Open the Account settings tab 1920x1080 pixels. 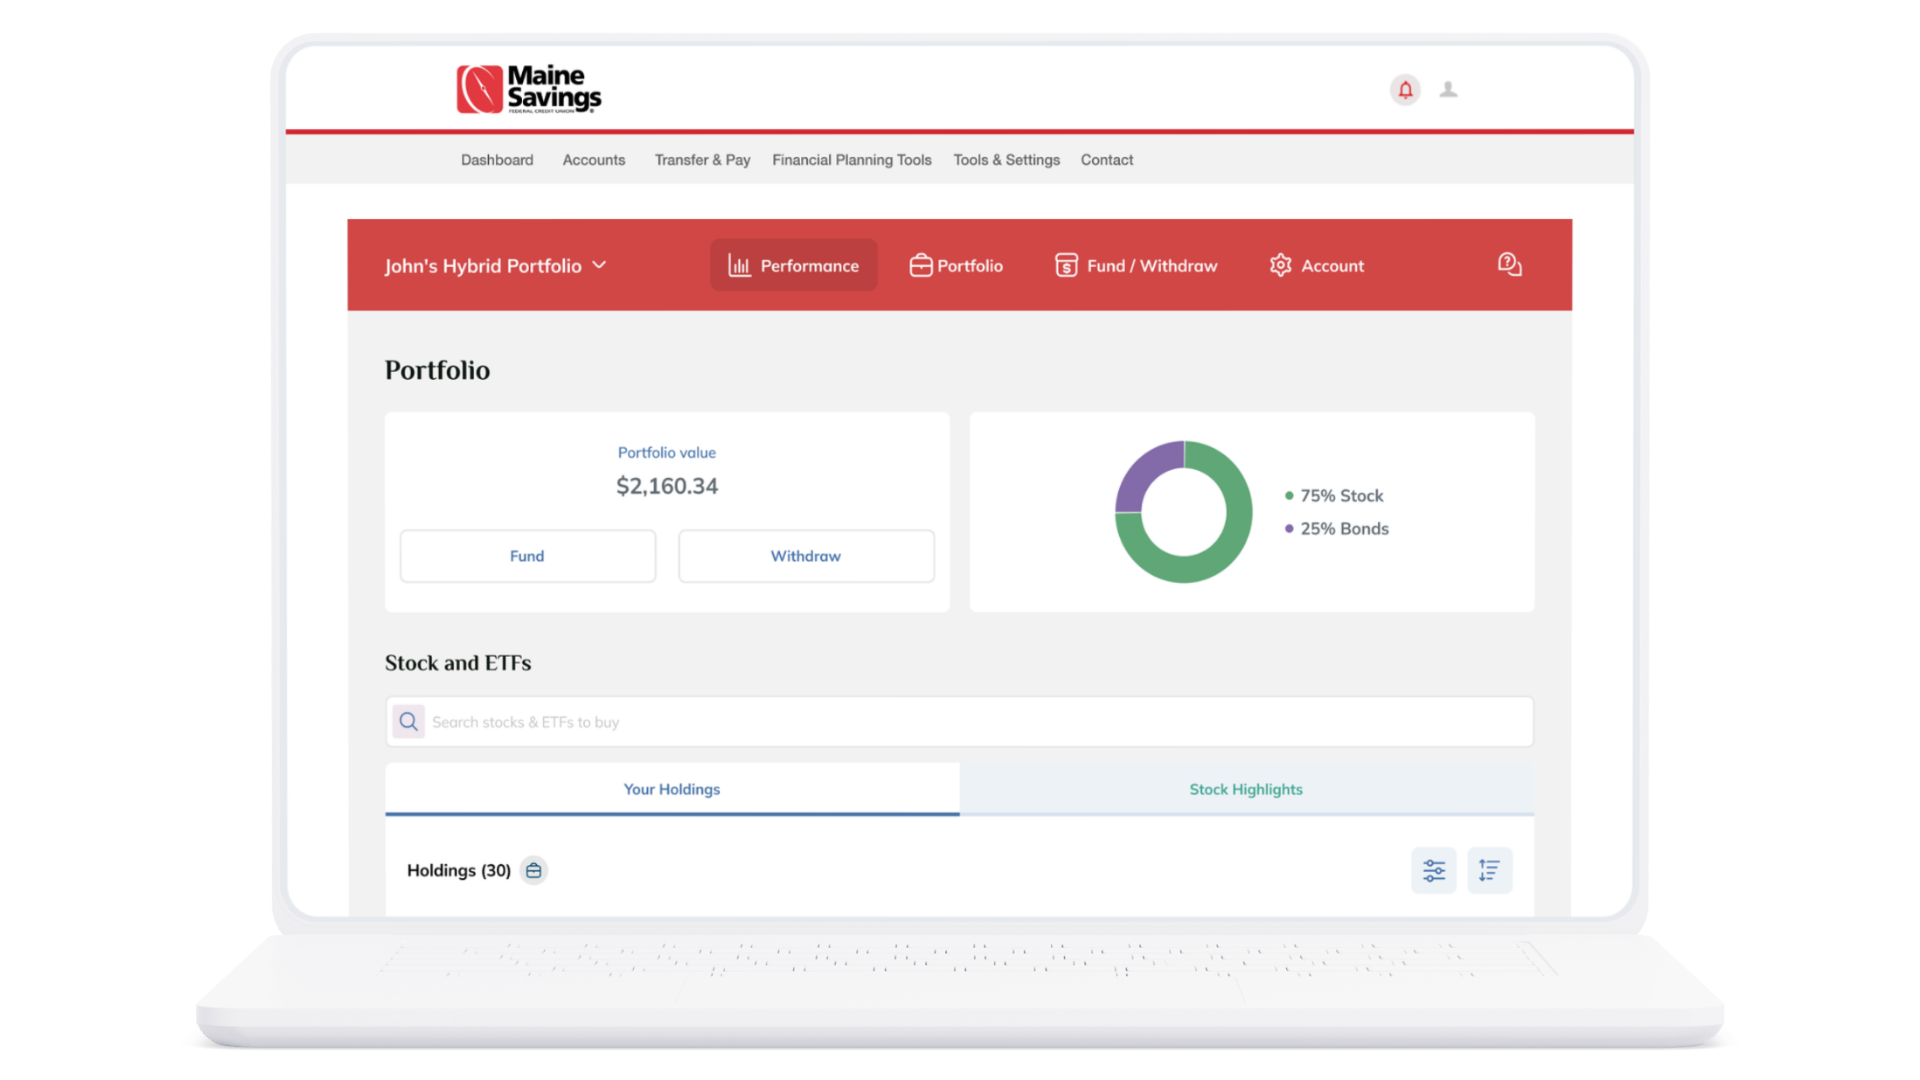(x=1317, y=266)
